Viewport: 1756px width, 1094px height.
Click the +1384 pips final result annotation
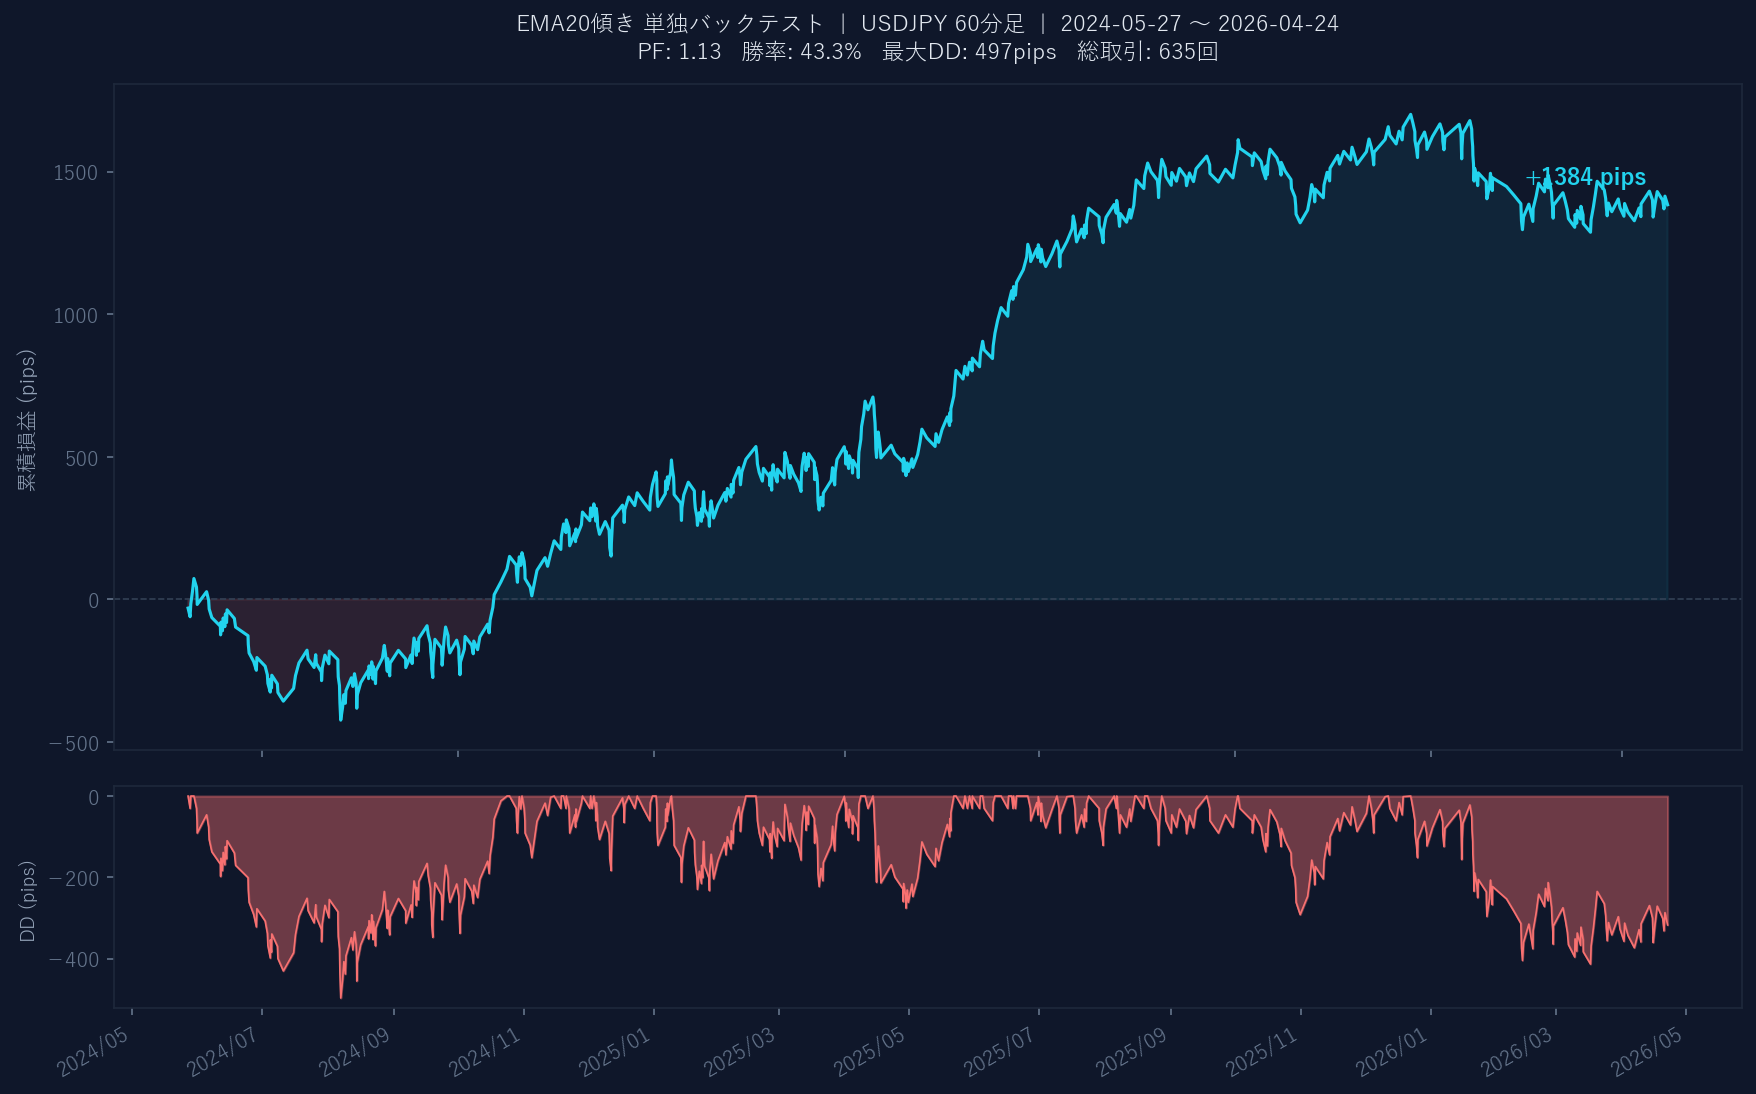(1585, 177)
